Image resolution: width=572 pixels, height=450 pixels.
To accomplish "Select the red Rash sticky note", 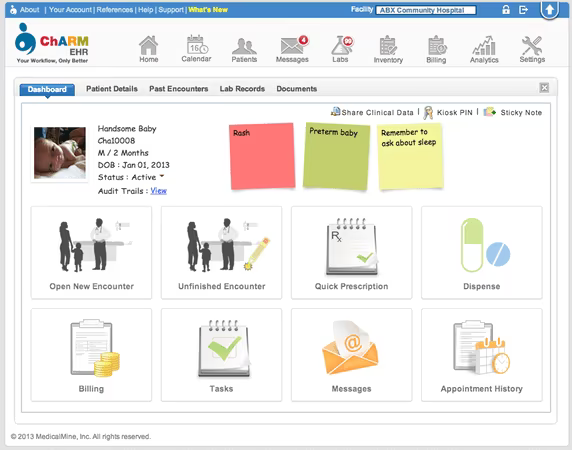I will (x=262, y=156).
